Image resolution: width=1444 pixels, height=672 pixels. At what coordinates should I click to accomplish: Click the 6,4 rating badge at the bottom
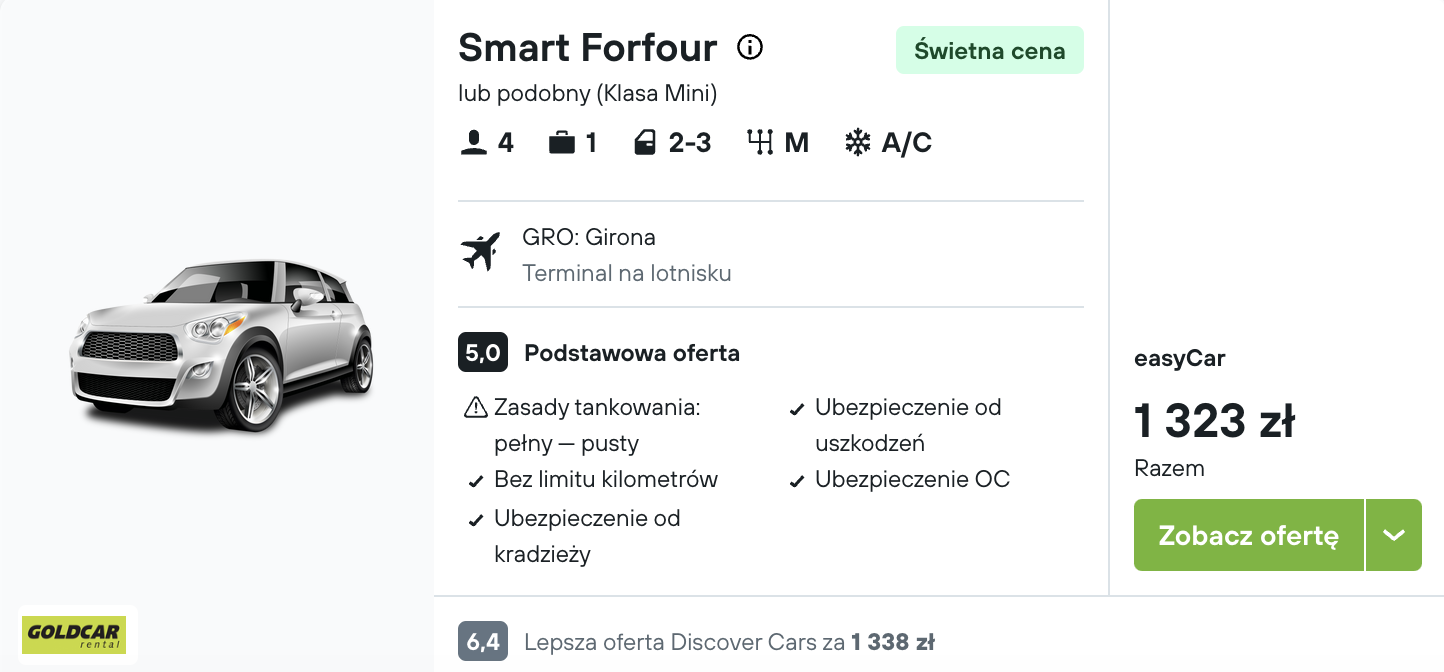(x=482, y=641)
